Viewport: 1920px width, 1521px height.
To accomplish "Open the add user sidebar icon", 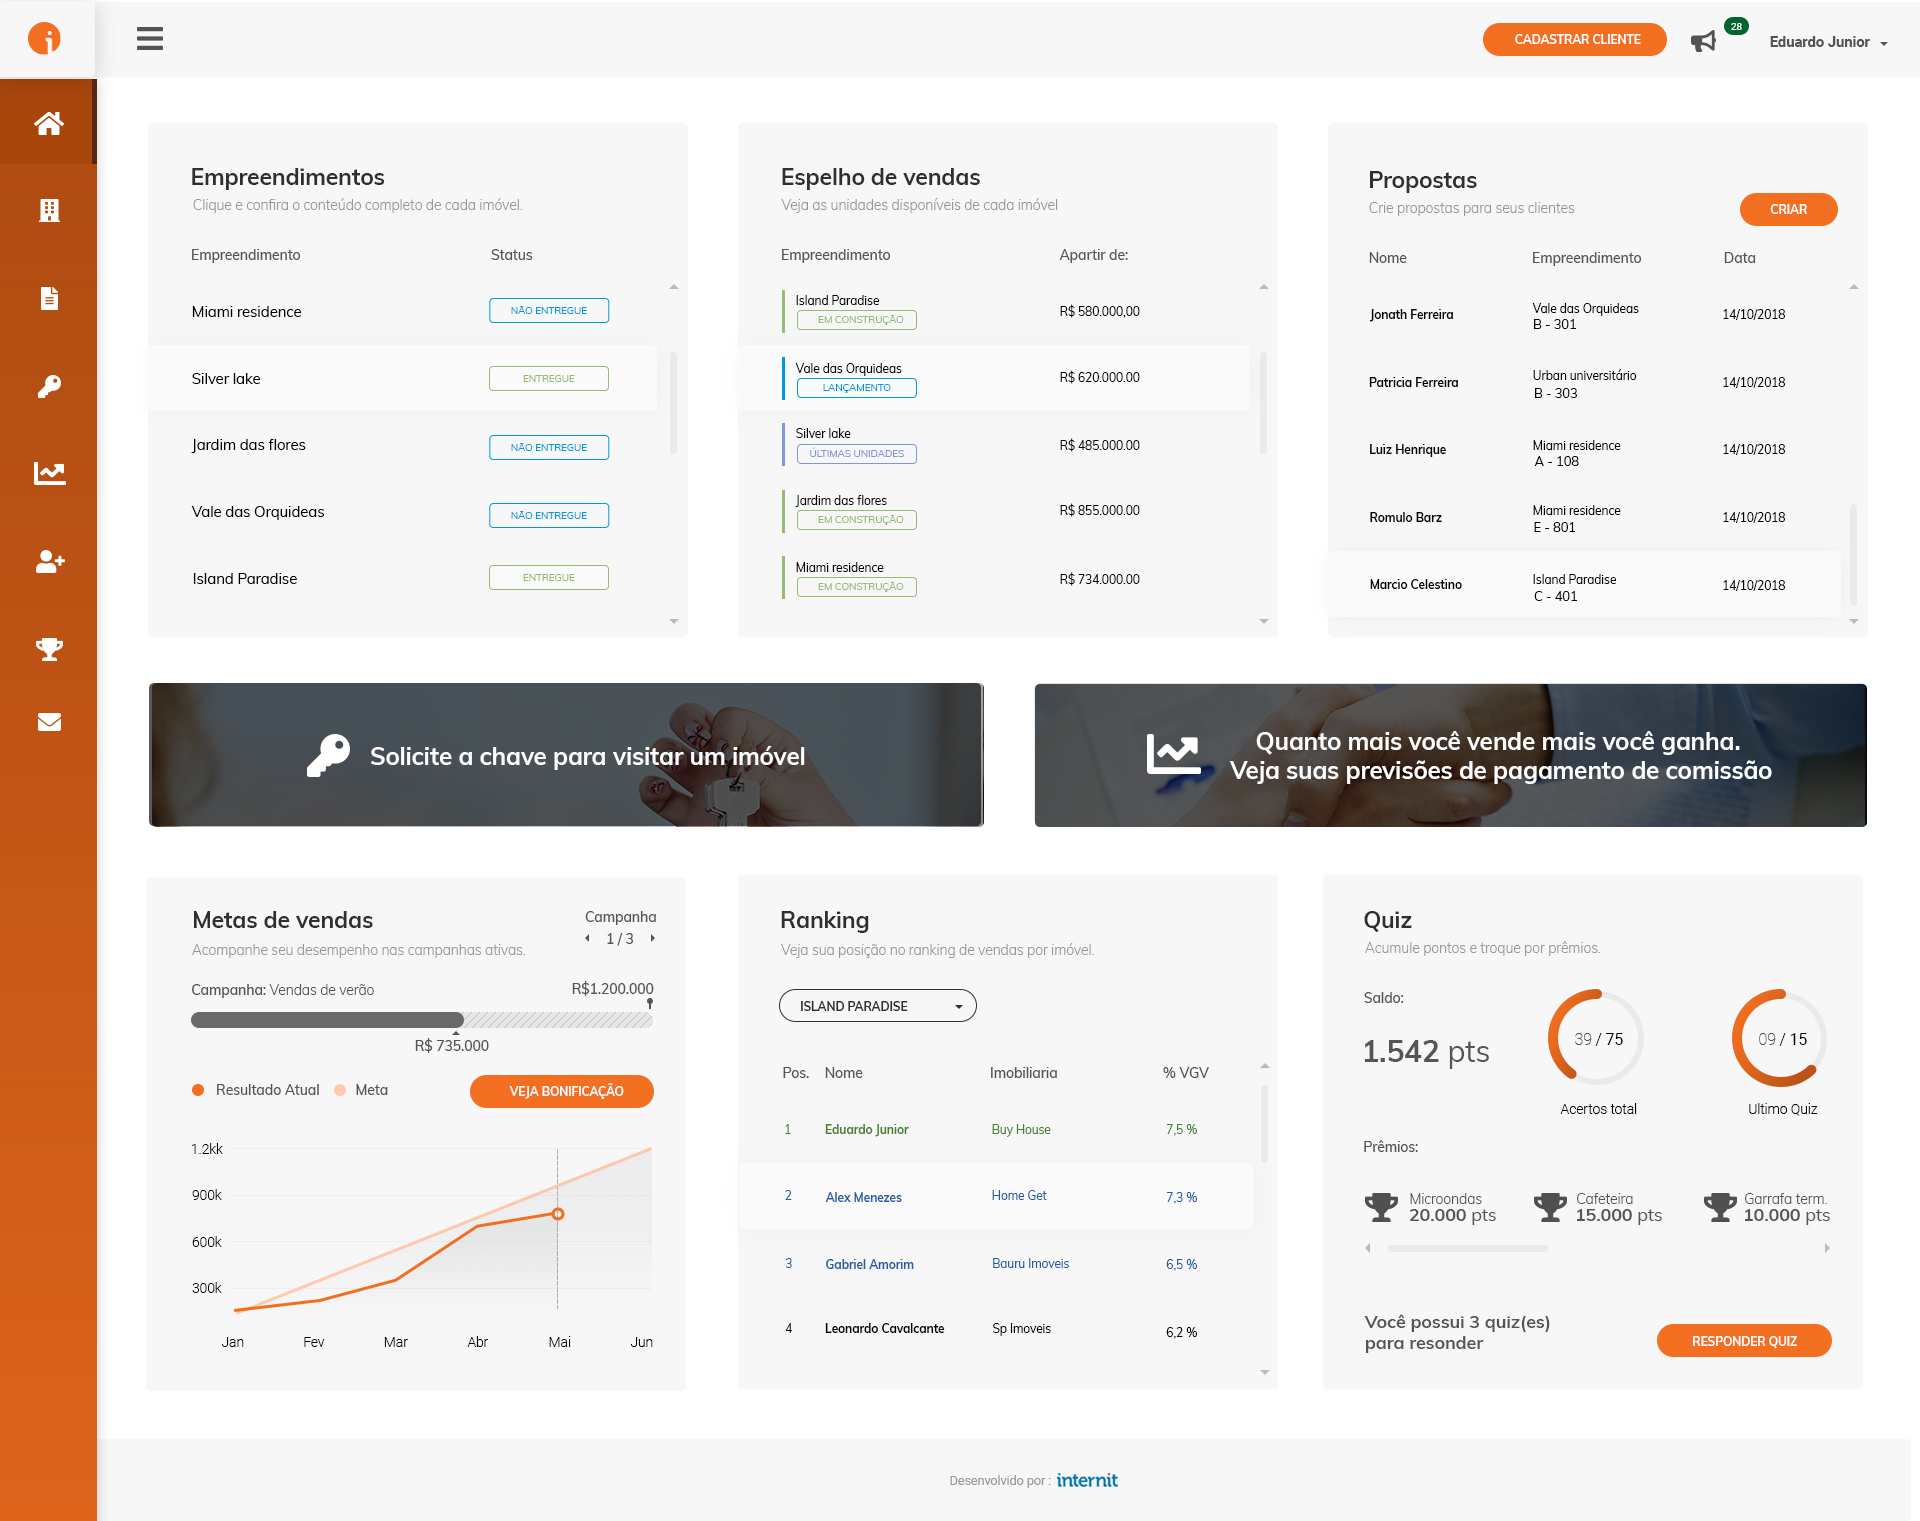I will click(x=48, y=561).
